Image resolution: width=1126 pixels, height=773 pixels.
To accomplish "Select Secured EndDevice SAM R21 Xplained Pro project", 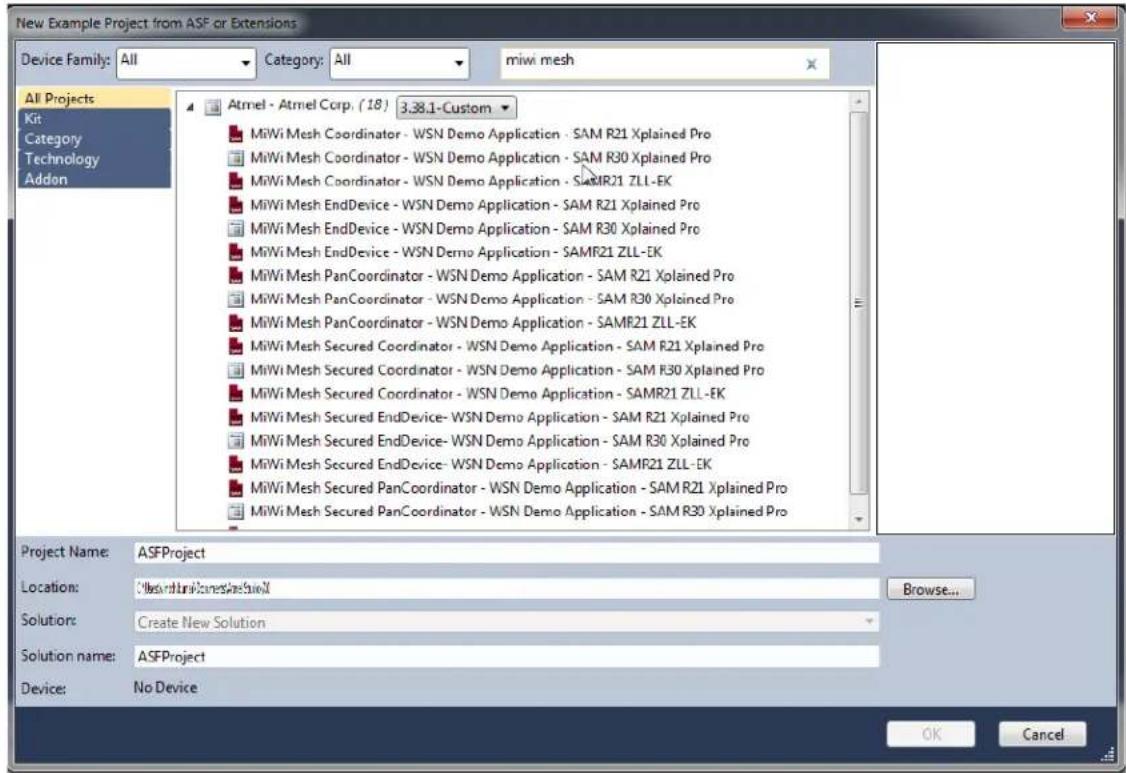I will click(500, 417).
